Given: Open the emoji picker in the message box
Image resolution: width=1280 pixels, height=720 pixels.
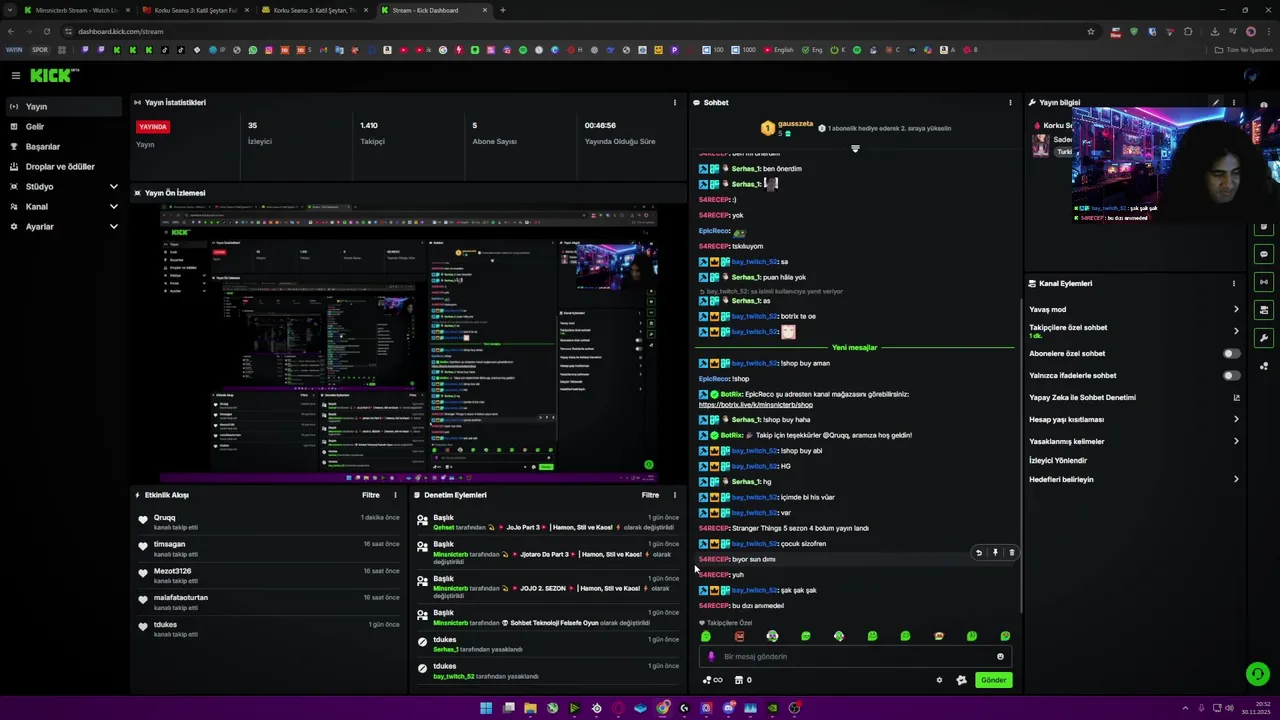Looking at the screenshot, I should click(1000, 657).
